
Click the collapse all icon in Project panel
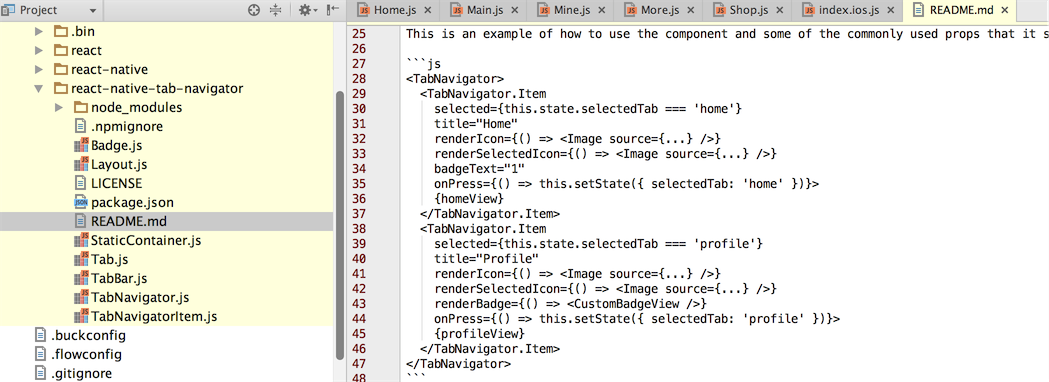(x=275, y=10)
